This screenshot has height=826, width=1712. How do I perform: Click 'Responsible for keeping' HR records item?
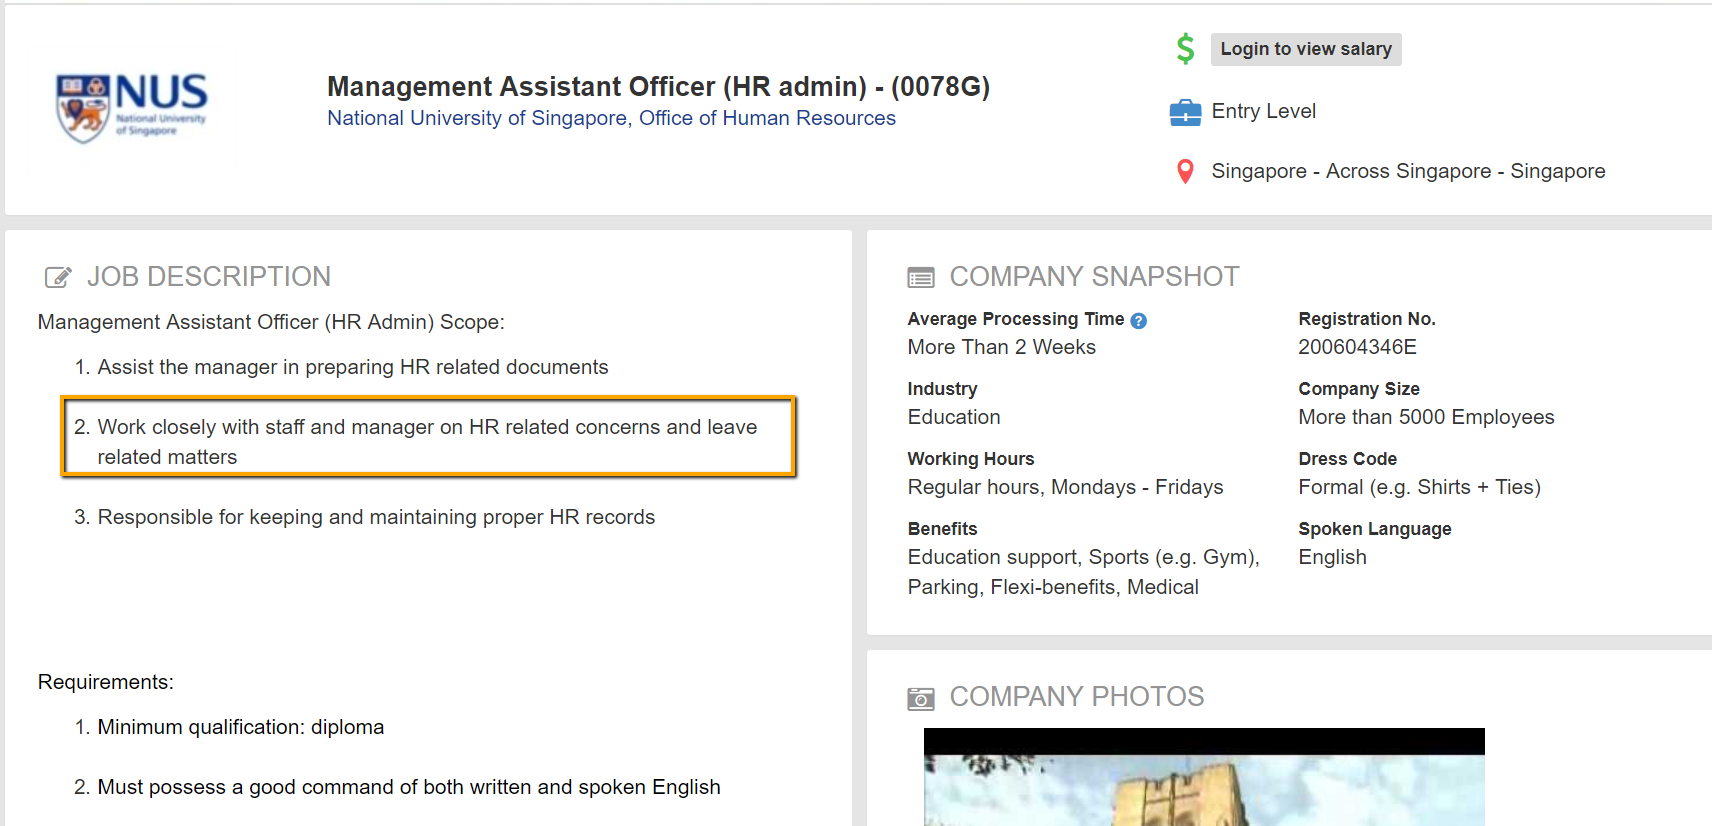click(x=376, y=517)
